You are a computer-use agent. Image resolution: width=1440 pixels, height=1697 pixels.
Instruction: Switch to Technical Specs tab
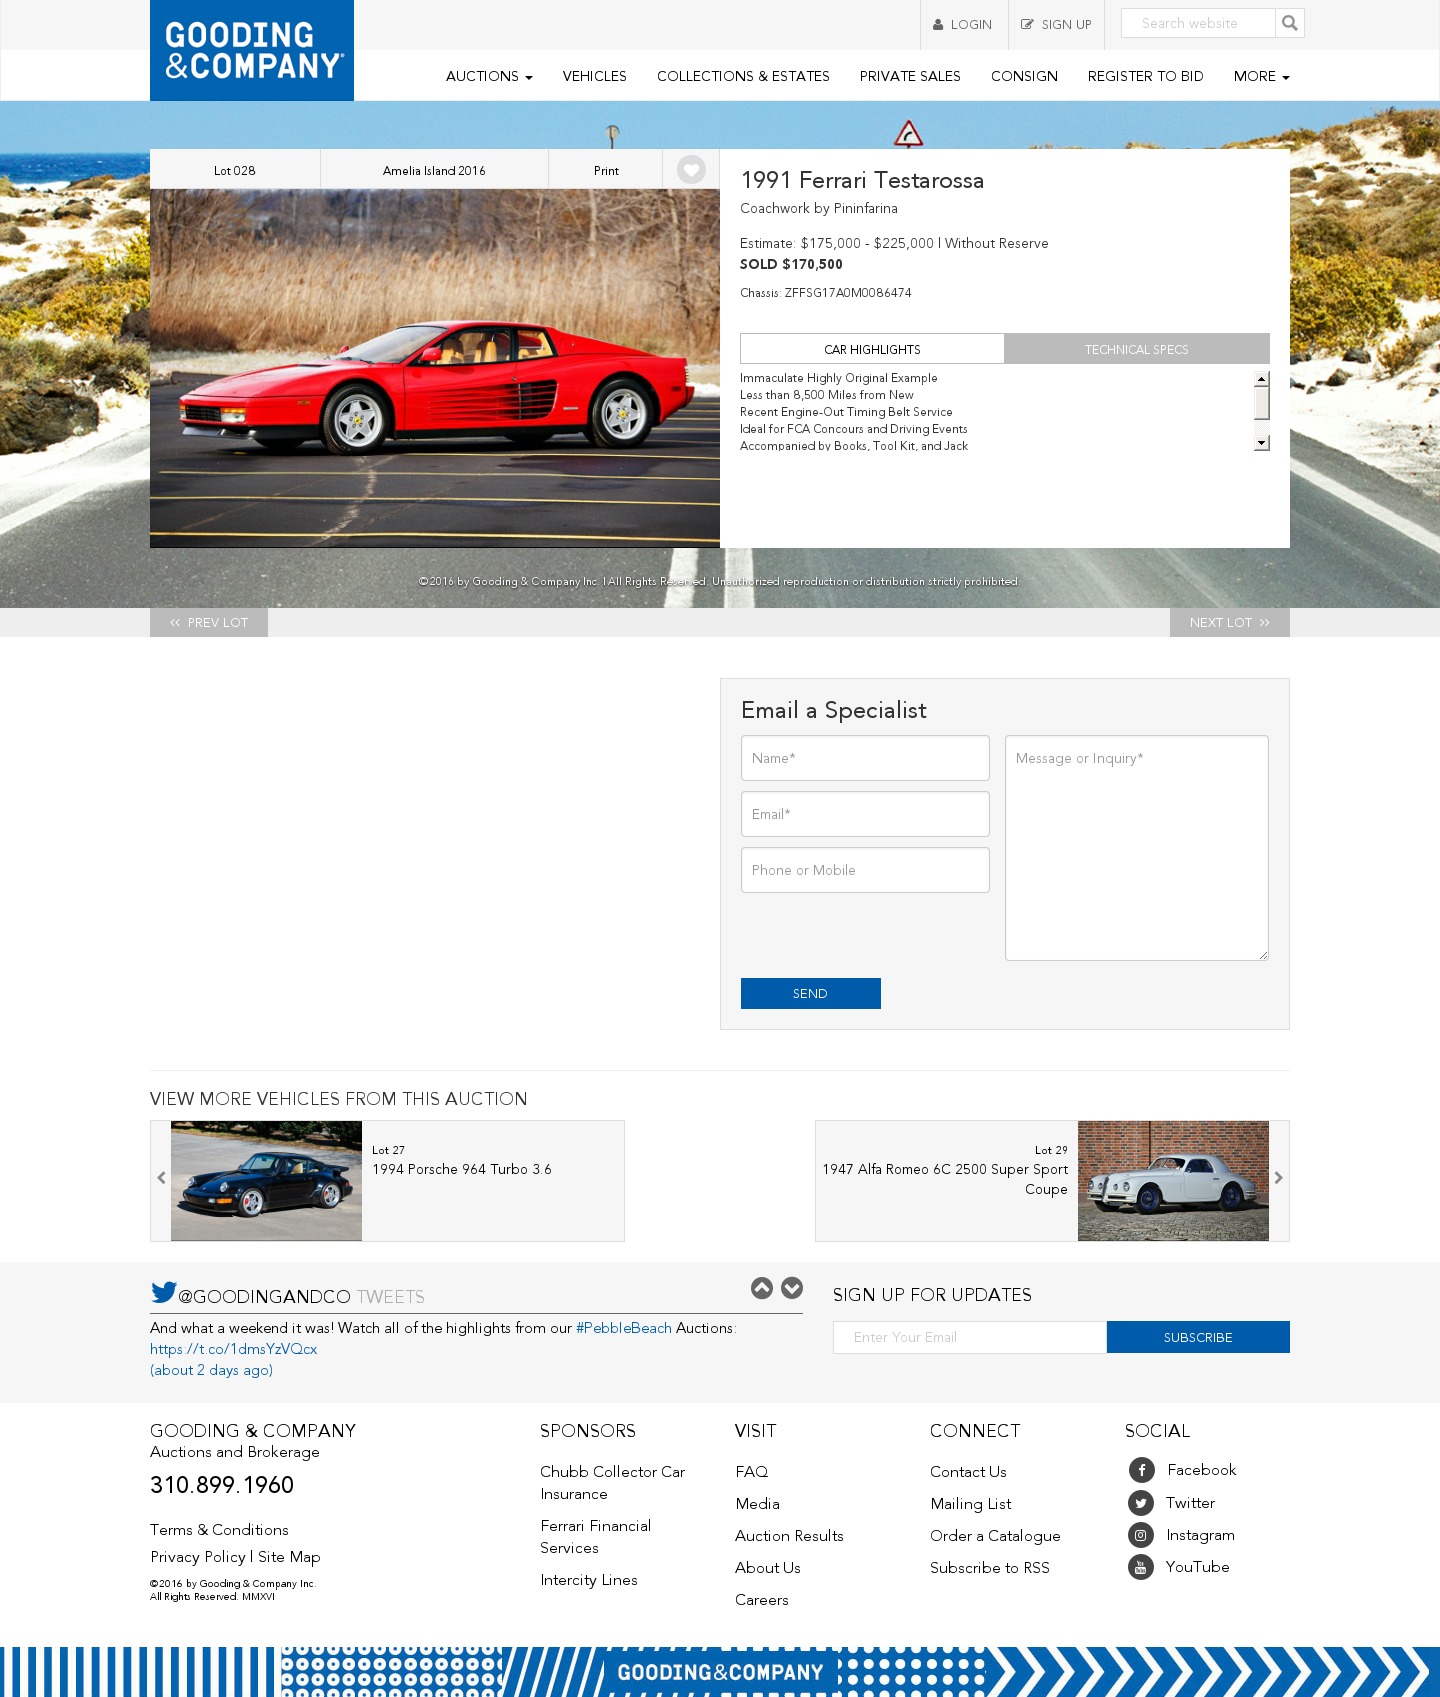click(x=1137, y=349)
